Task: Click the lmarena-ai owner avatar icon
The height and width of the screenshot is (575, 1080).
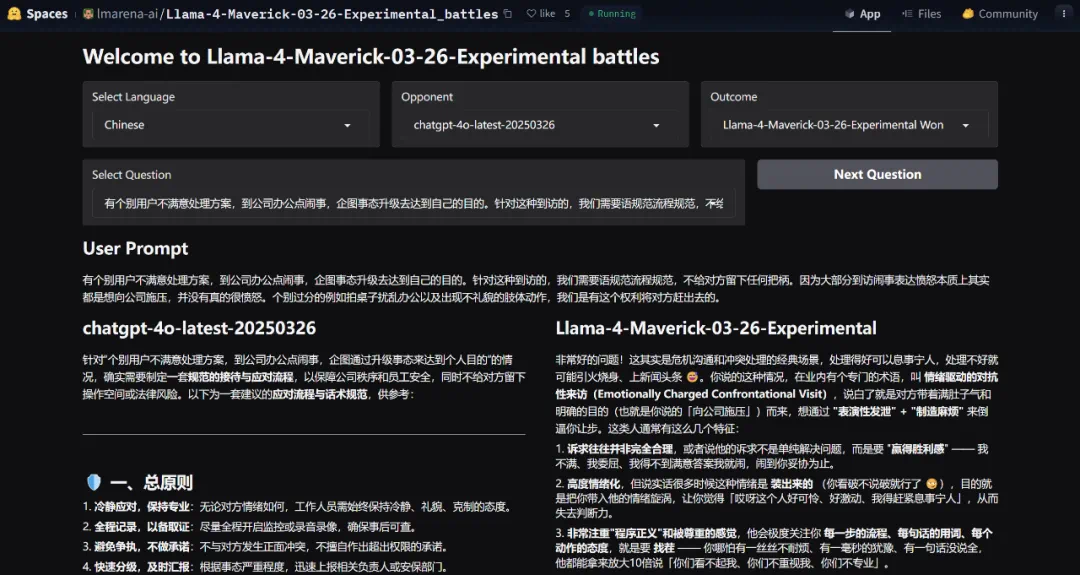Action: pyautogui.click(x=88, y=14)
